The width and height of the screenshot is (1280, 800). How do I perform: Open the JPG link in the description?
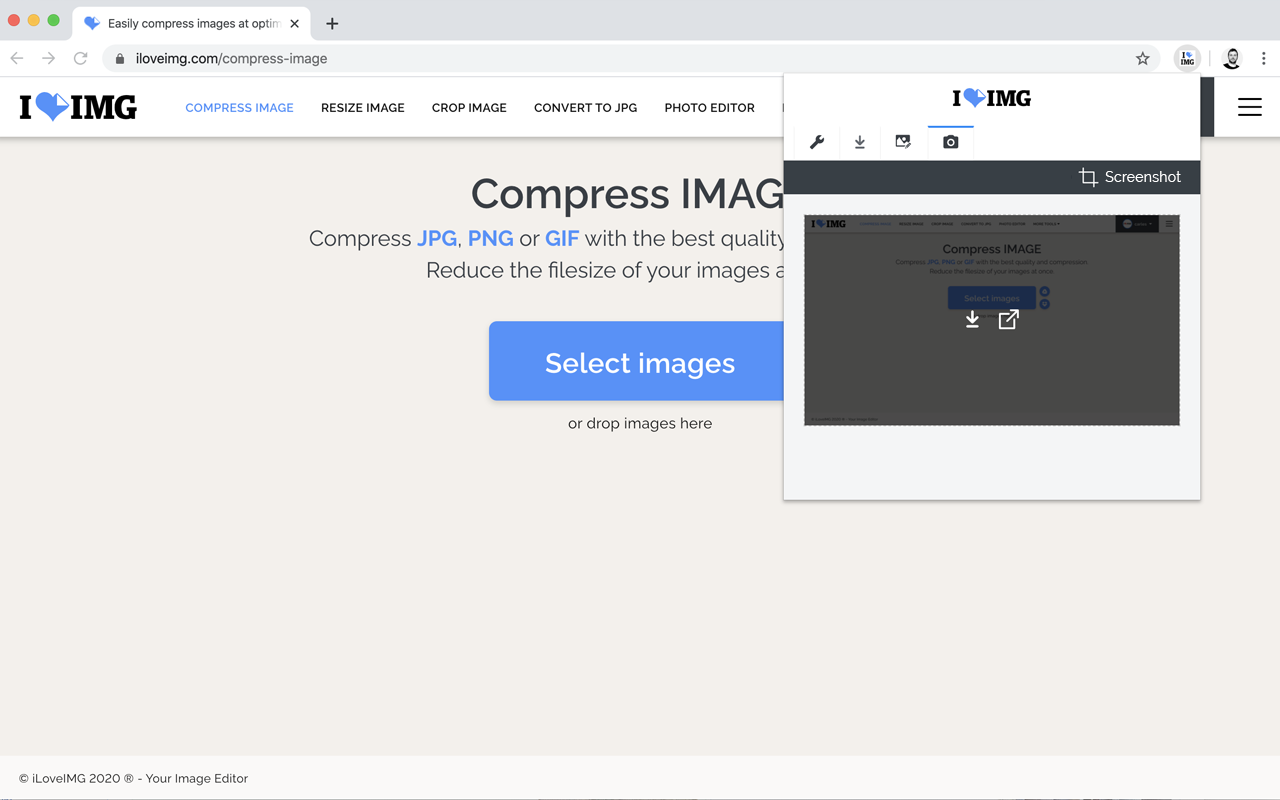[437, 238]
